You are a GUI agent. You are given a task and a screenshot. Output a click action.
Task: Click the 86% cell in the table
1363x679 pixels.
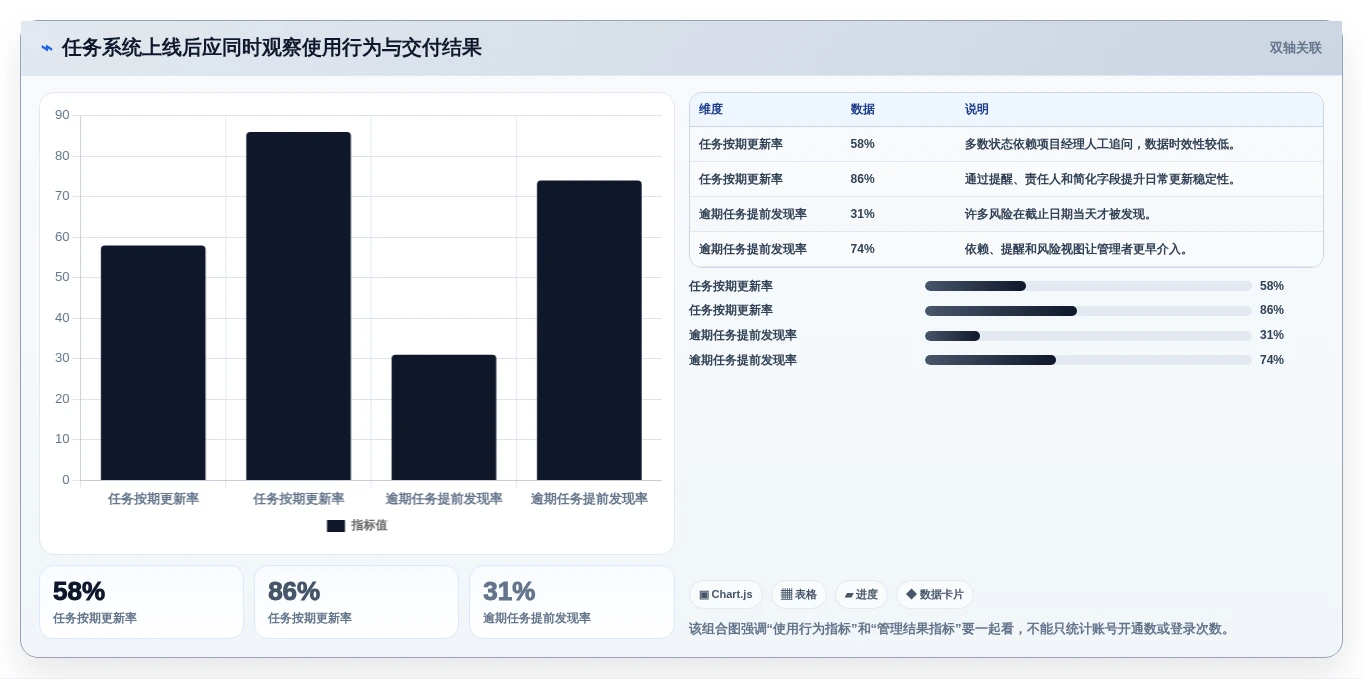tap(862, 179)
